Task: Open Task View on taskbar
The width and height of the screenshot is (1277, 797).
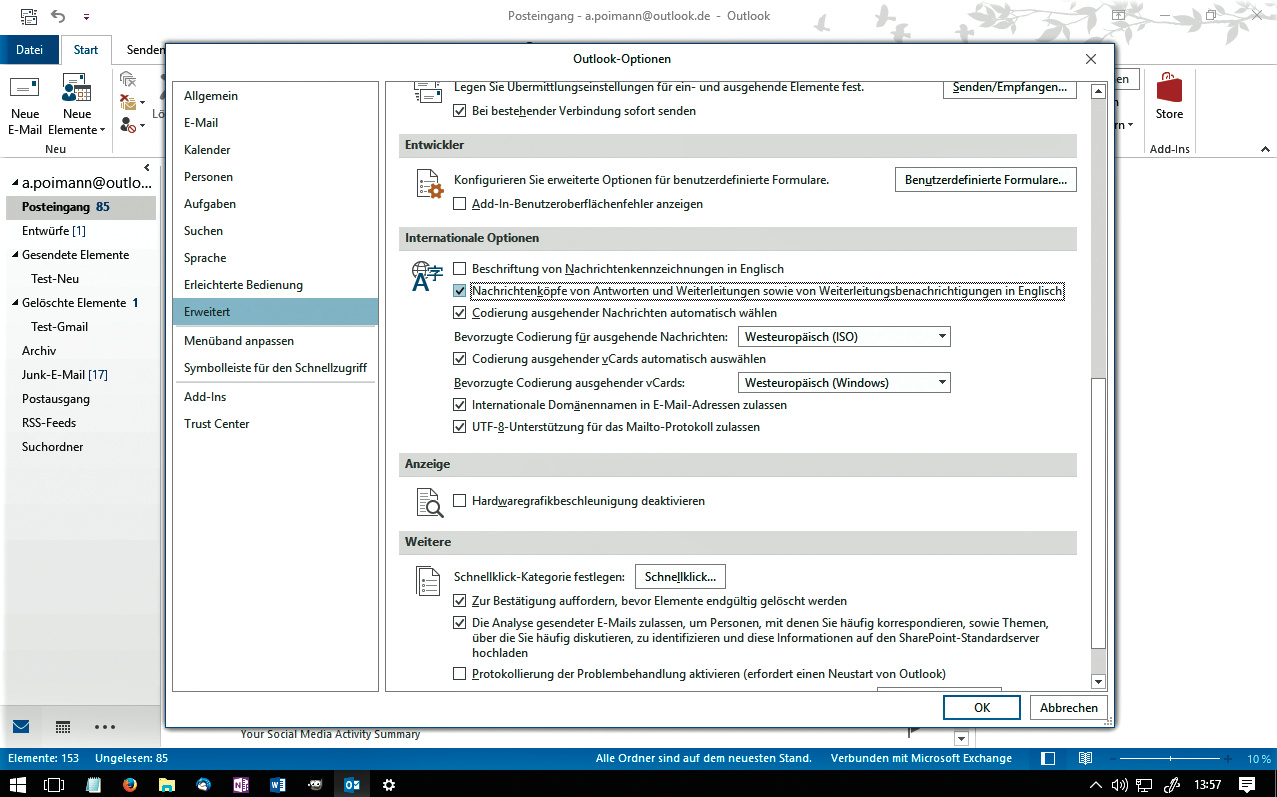Action: pyautogui.click(x=55, y=785)
